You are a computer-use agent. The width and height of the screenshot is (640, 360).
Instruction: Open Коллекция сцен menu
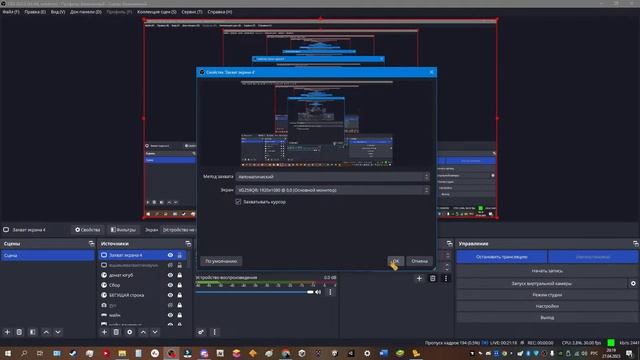click(x=157, y=12)
